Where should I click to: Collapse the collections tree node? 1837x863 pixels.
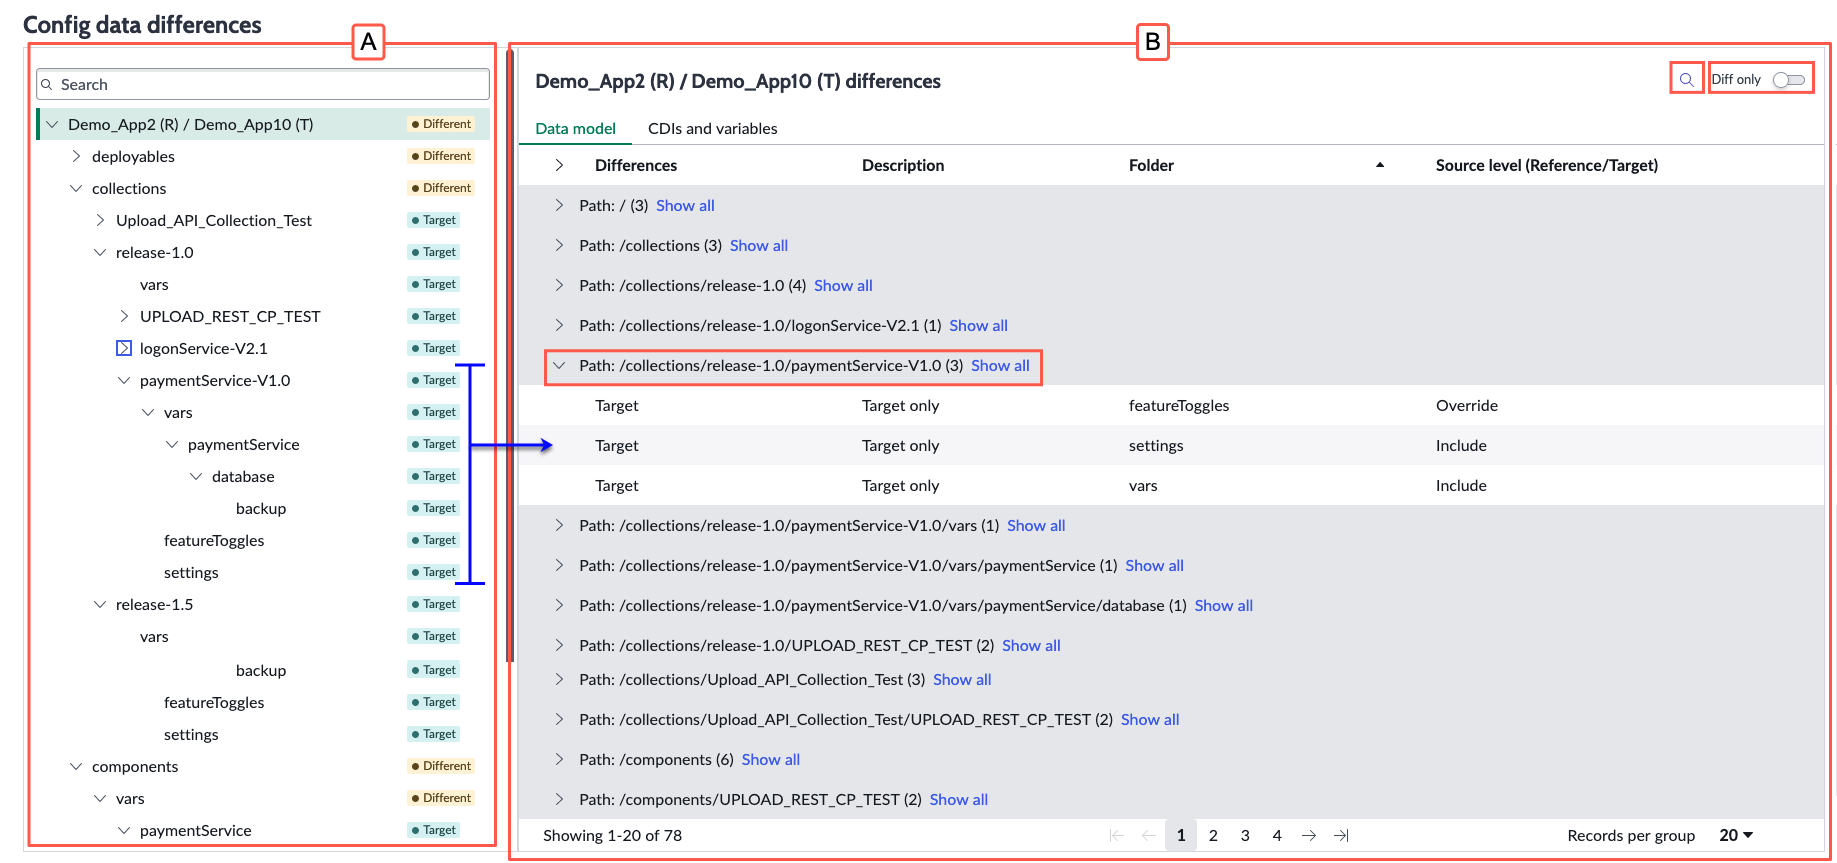[x=76, y=188]
